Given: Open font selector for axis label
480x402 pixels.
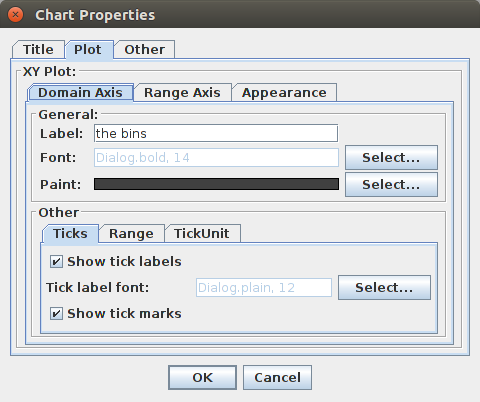Looking at the screenshot, I should point(391,157).
